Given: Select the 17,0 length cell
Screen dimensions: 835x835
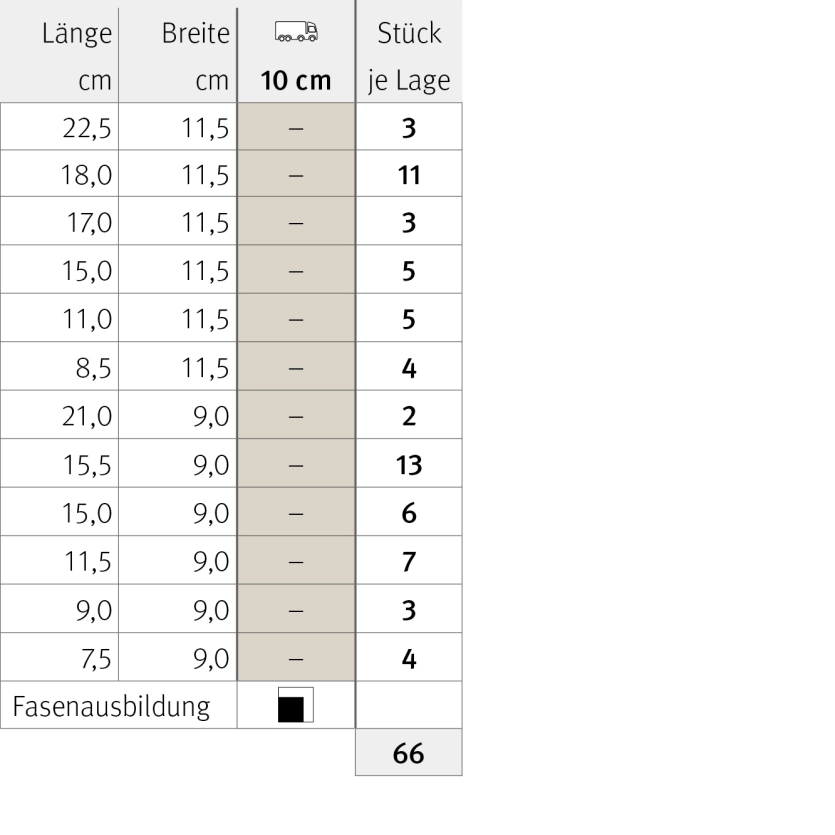Looking at the screenshot, I should (59, 221).
